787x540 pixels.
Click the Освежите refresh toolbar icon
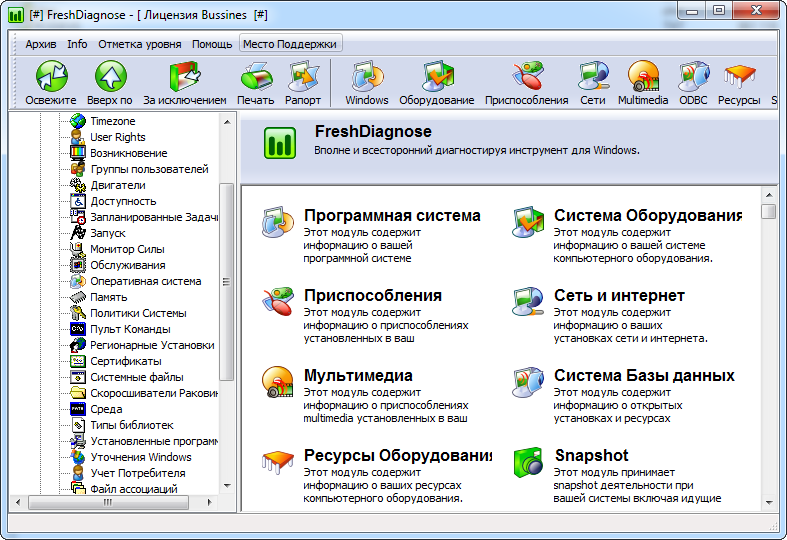(x=52, y=76)
